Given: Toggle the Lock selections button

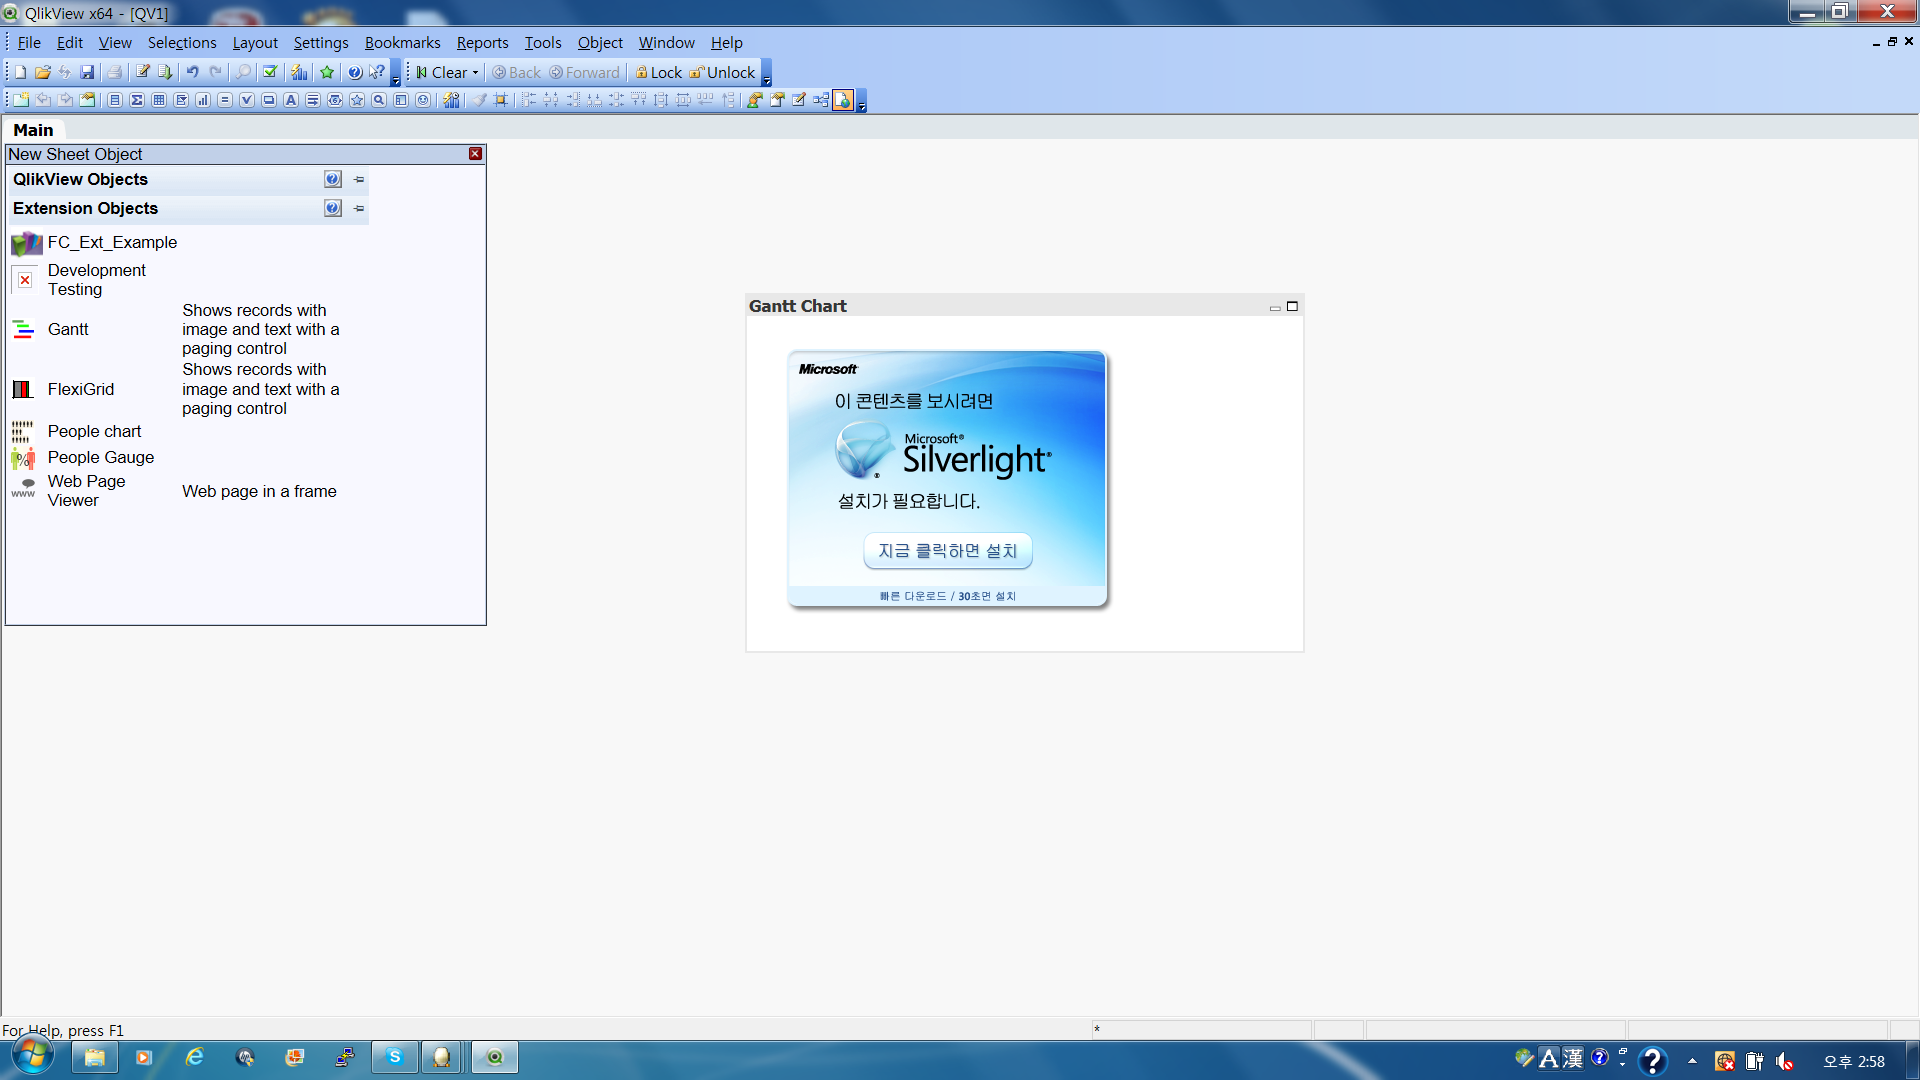Looking at the screenshot, I should coord(658,72).
